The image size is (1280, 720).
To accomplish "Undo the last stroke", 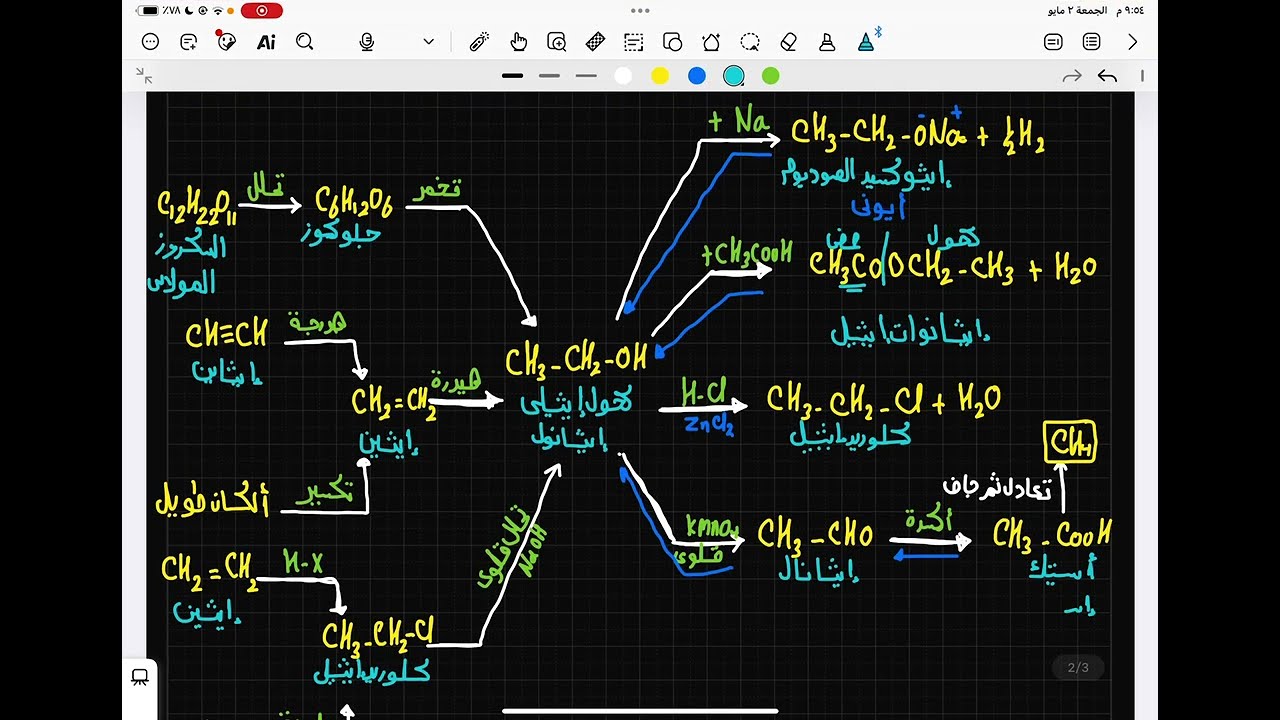I will pyautogui.click(x=1107, y=76).
